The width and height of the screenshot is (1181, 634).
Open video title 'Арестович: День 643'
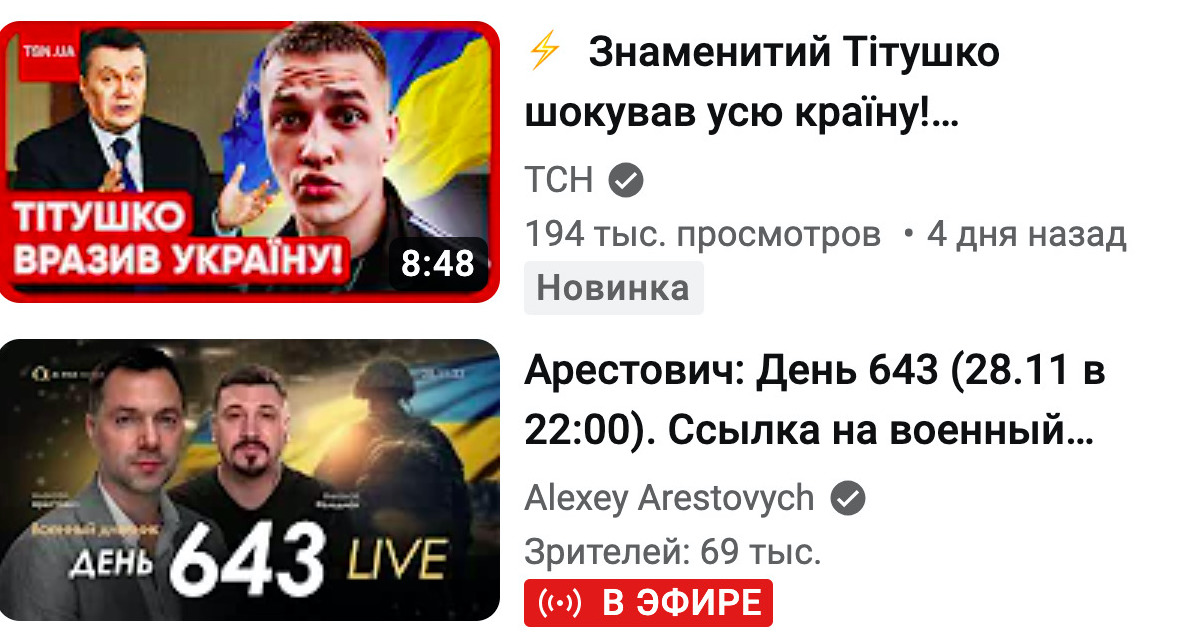pyautogui.click(x=814, y=400)
